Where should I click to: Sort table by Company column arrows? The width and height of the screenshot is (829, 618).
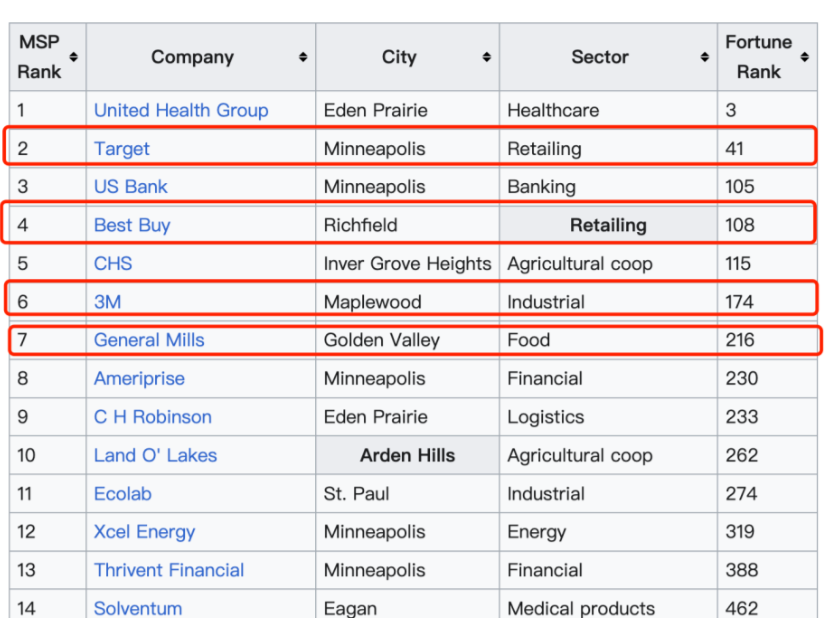pyautogui.click(x=303, y=57)
